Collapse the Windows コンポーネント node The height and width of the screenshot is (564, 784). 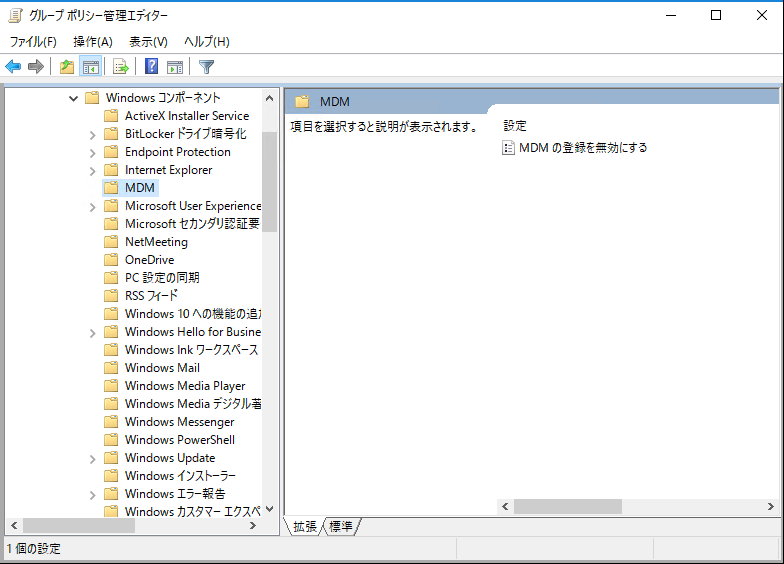[x=74, y=98]
